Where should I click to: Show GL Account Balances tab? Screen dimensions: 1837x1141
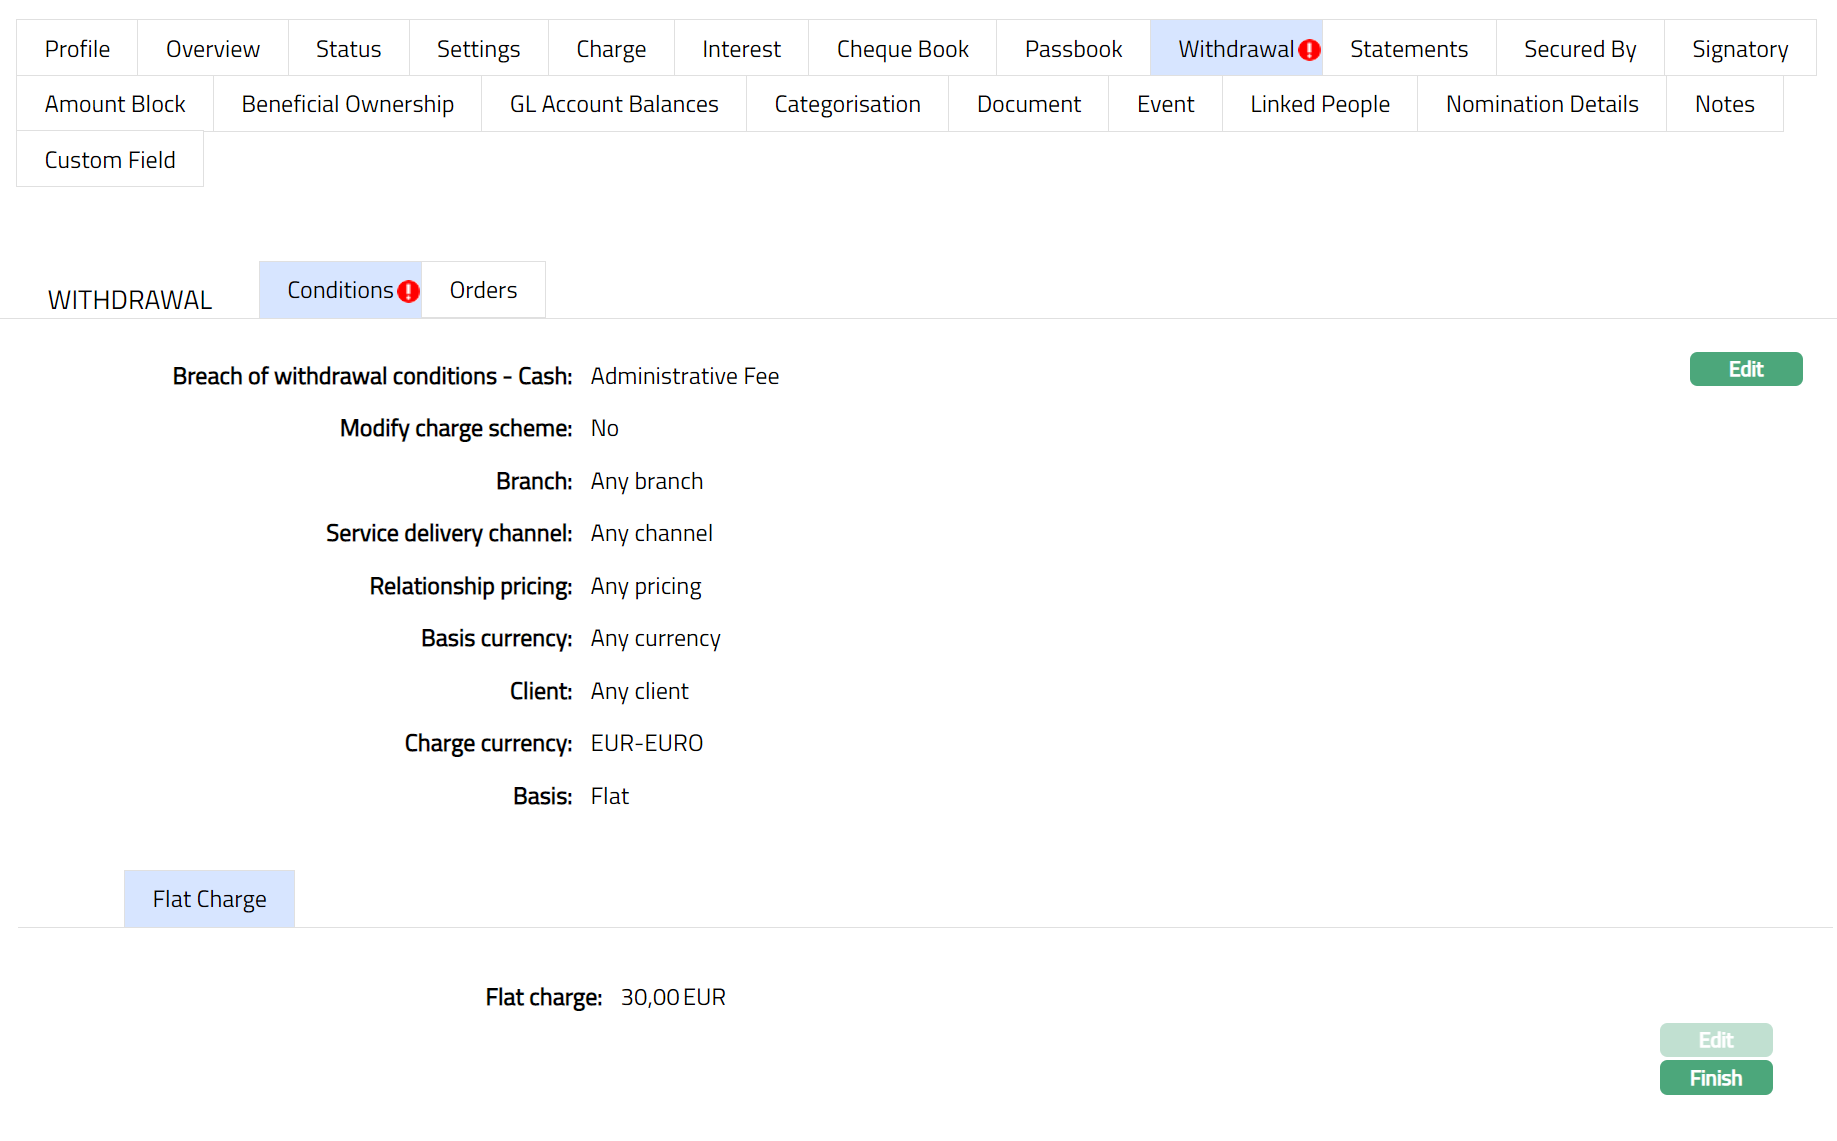(x=614, y=104)
